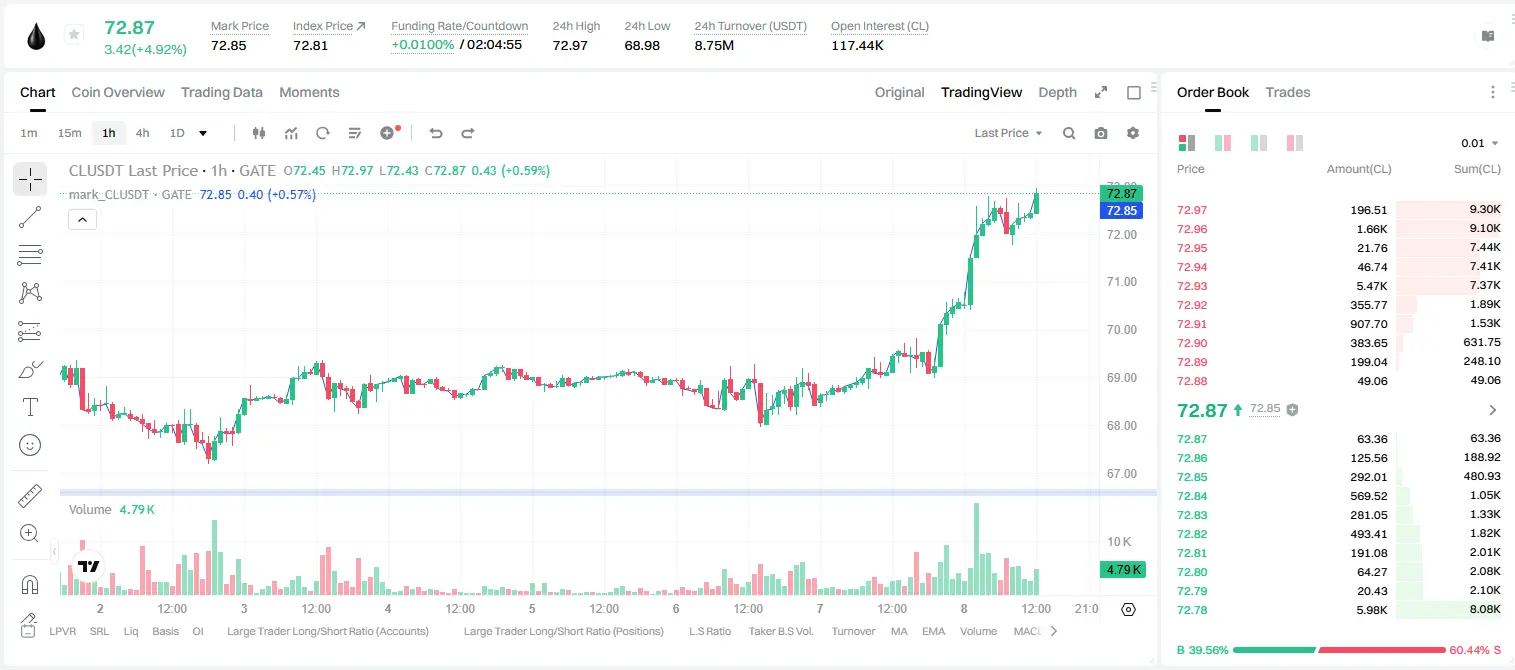Select the trend line drawing tool
Viewport: 1515px width, 670px height.
pos(30,217)
